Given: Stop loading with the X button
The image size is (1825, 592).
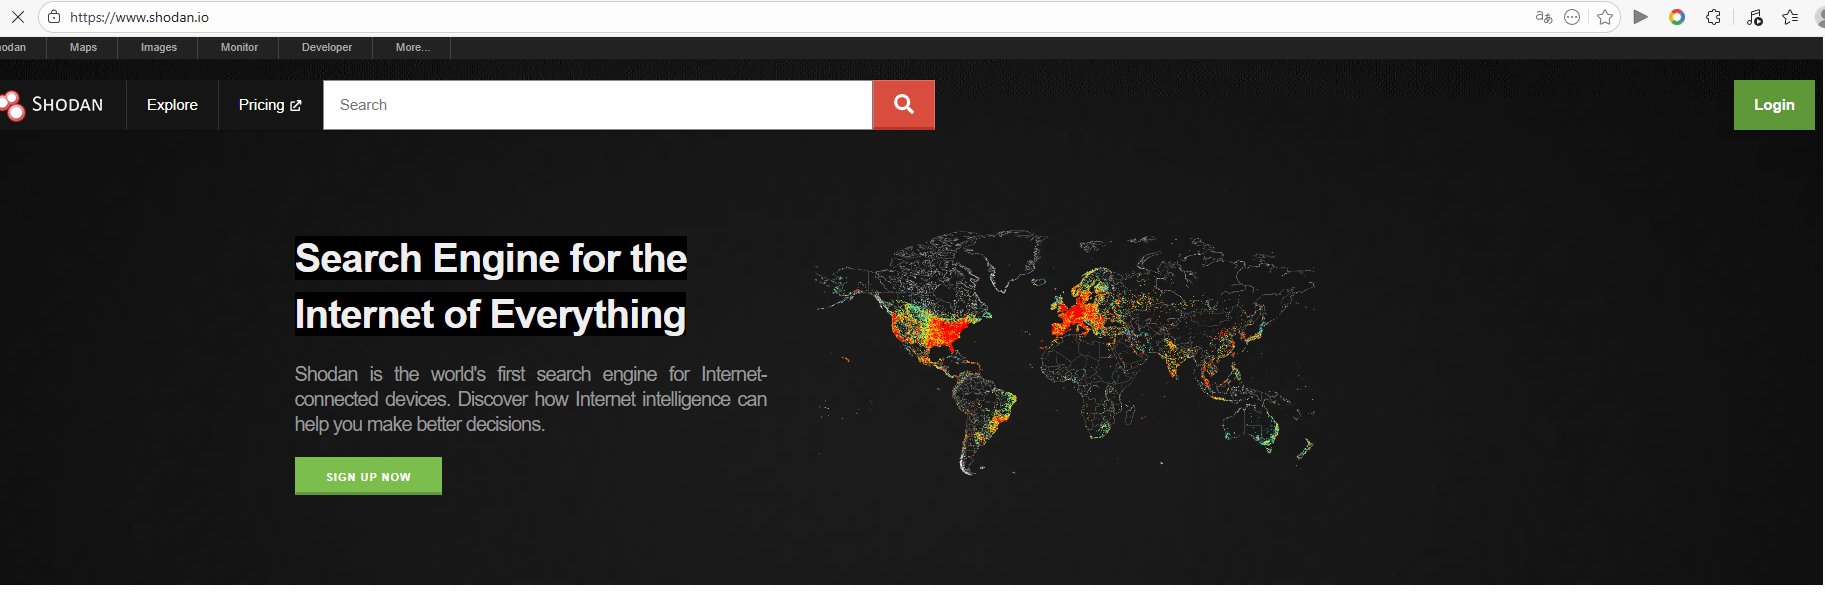Looking at the screenshot, I should pos(18,17).
